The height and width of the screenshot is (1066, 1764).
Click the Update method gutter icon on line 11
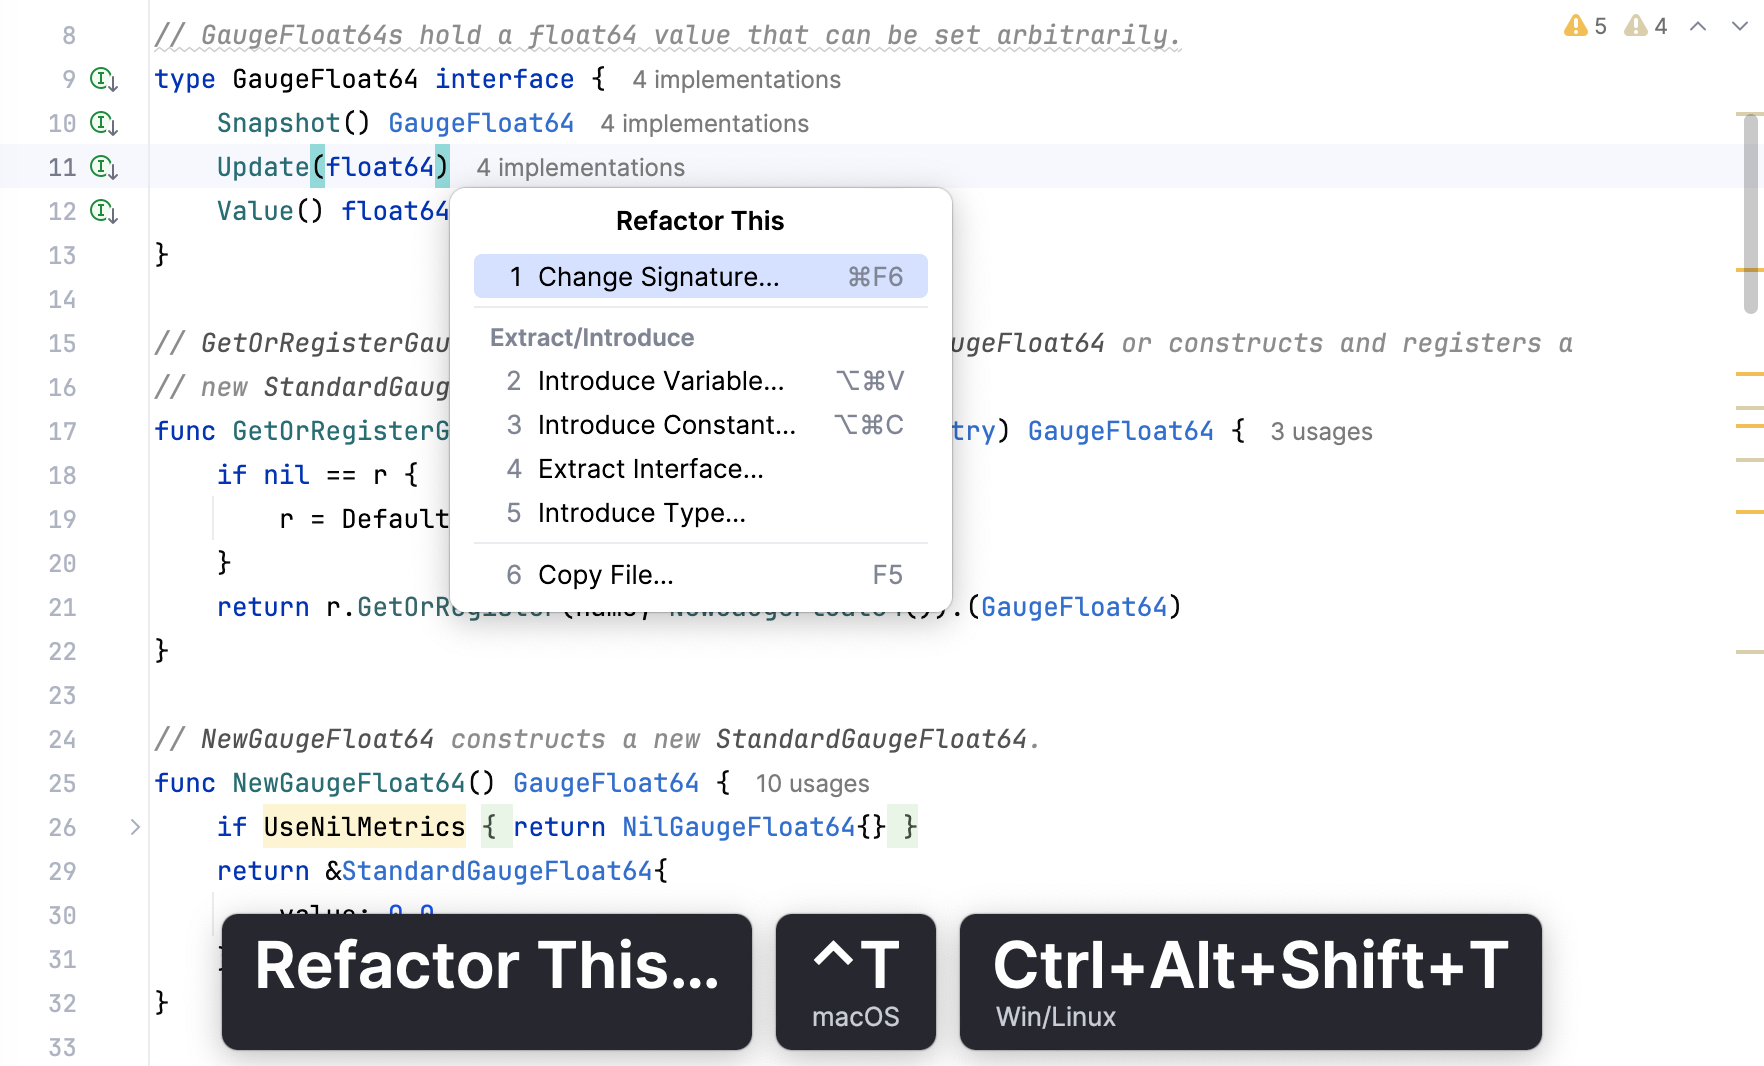[x=104, y=167]
